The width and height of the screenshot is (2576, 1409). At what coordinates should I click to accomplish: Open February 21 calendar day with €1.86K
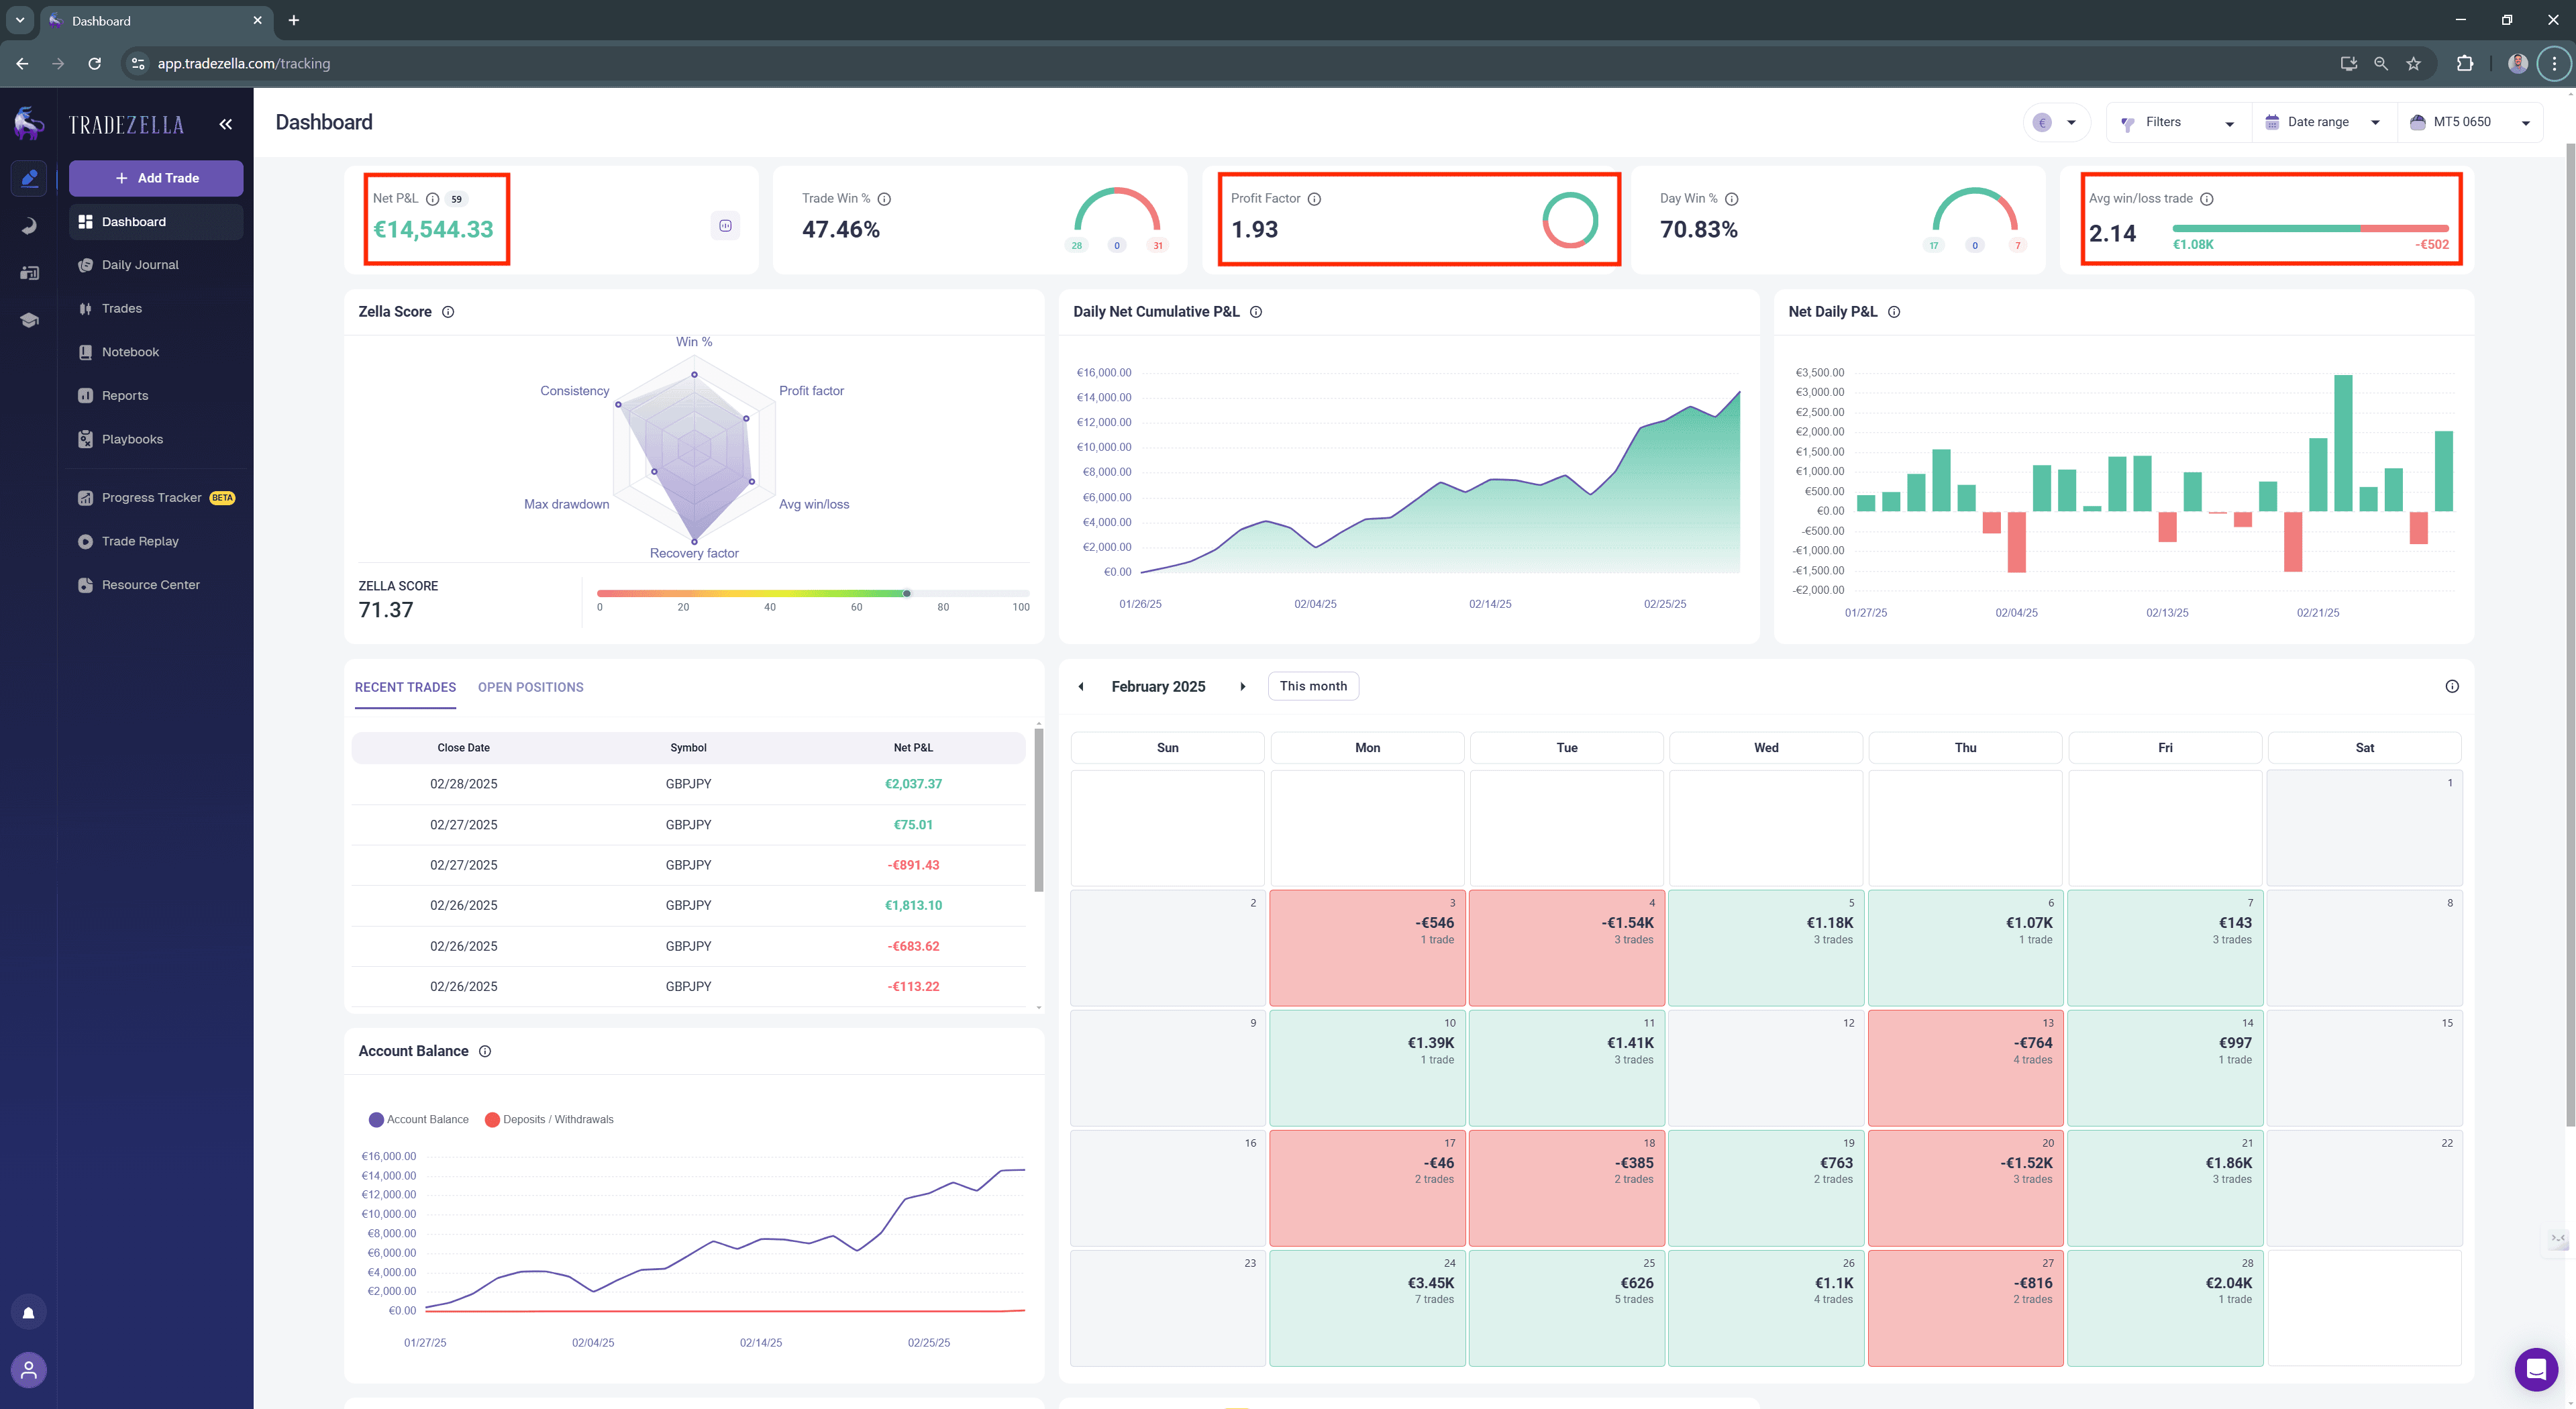[2165, 1187]
